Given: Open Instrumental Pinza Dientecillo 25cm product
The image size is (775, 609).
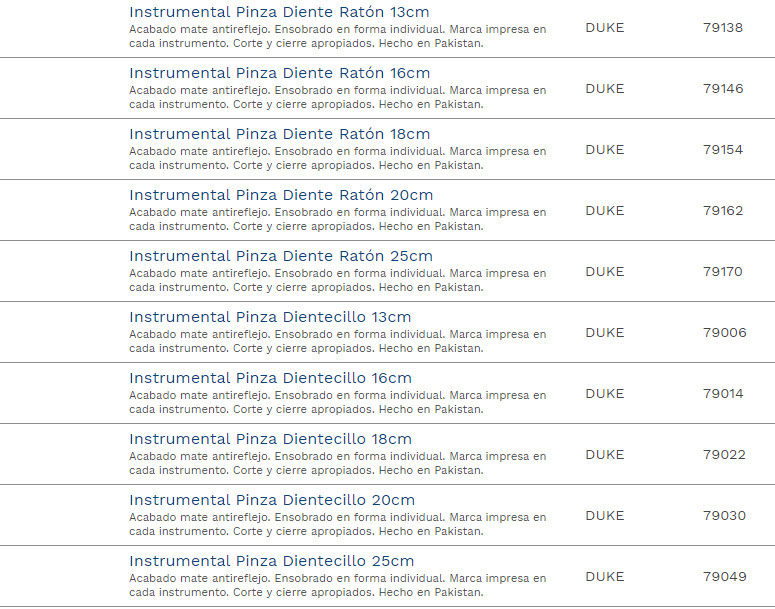Looking at the screenshot, I should point(271,561).
